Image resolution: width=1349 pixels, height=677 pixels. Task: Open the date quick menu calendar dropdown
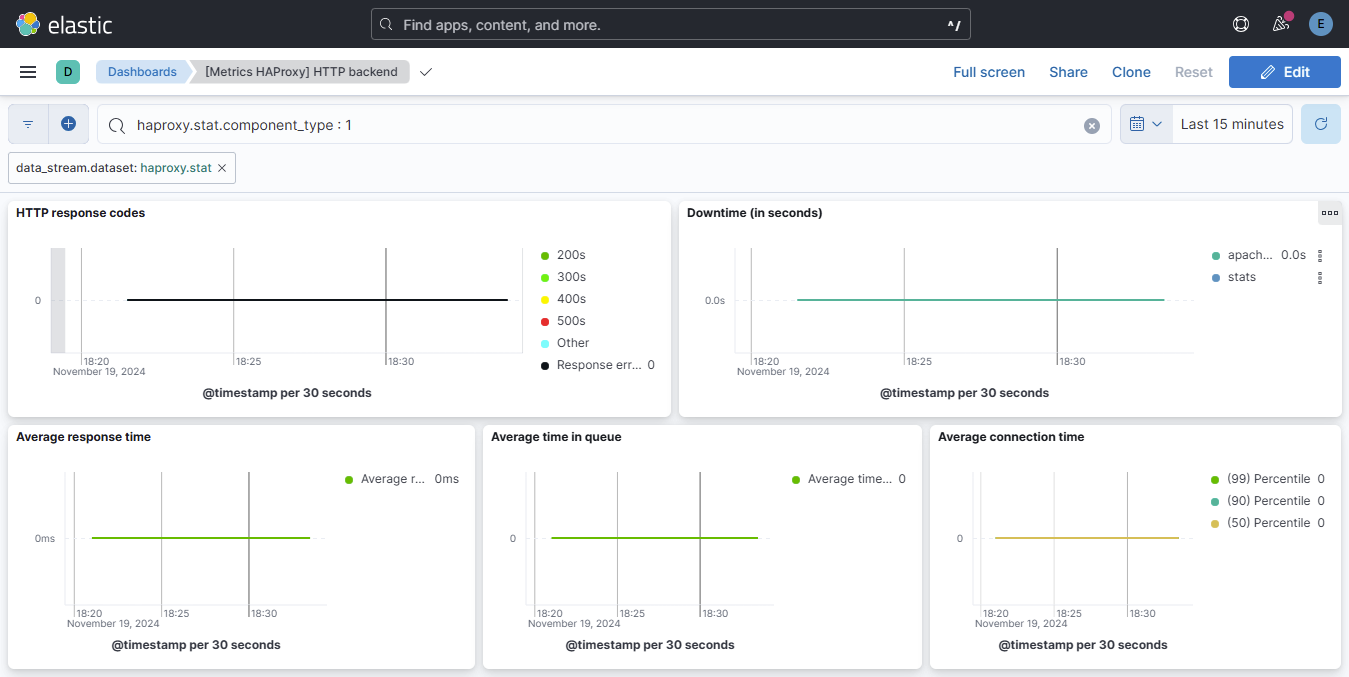(1145, 124)
